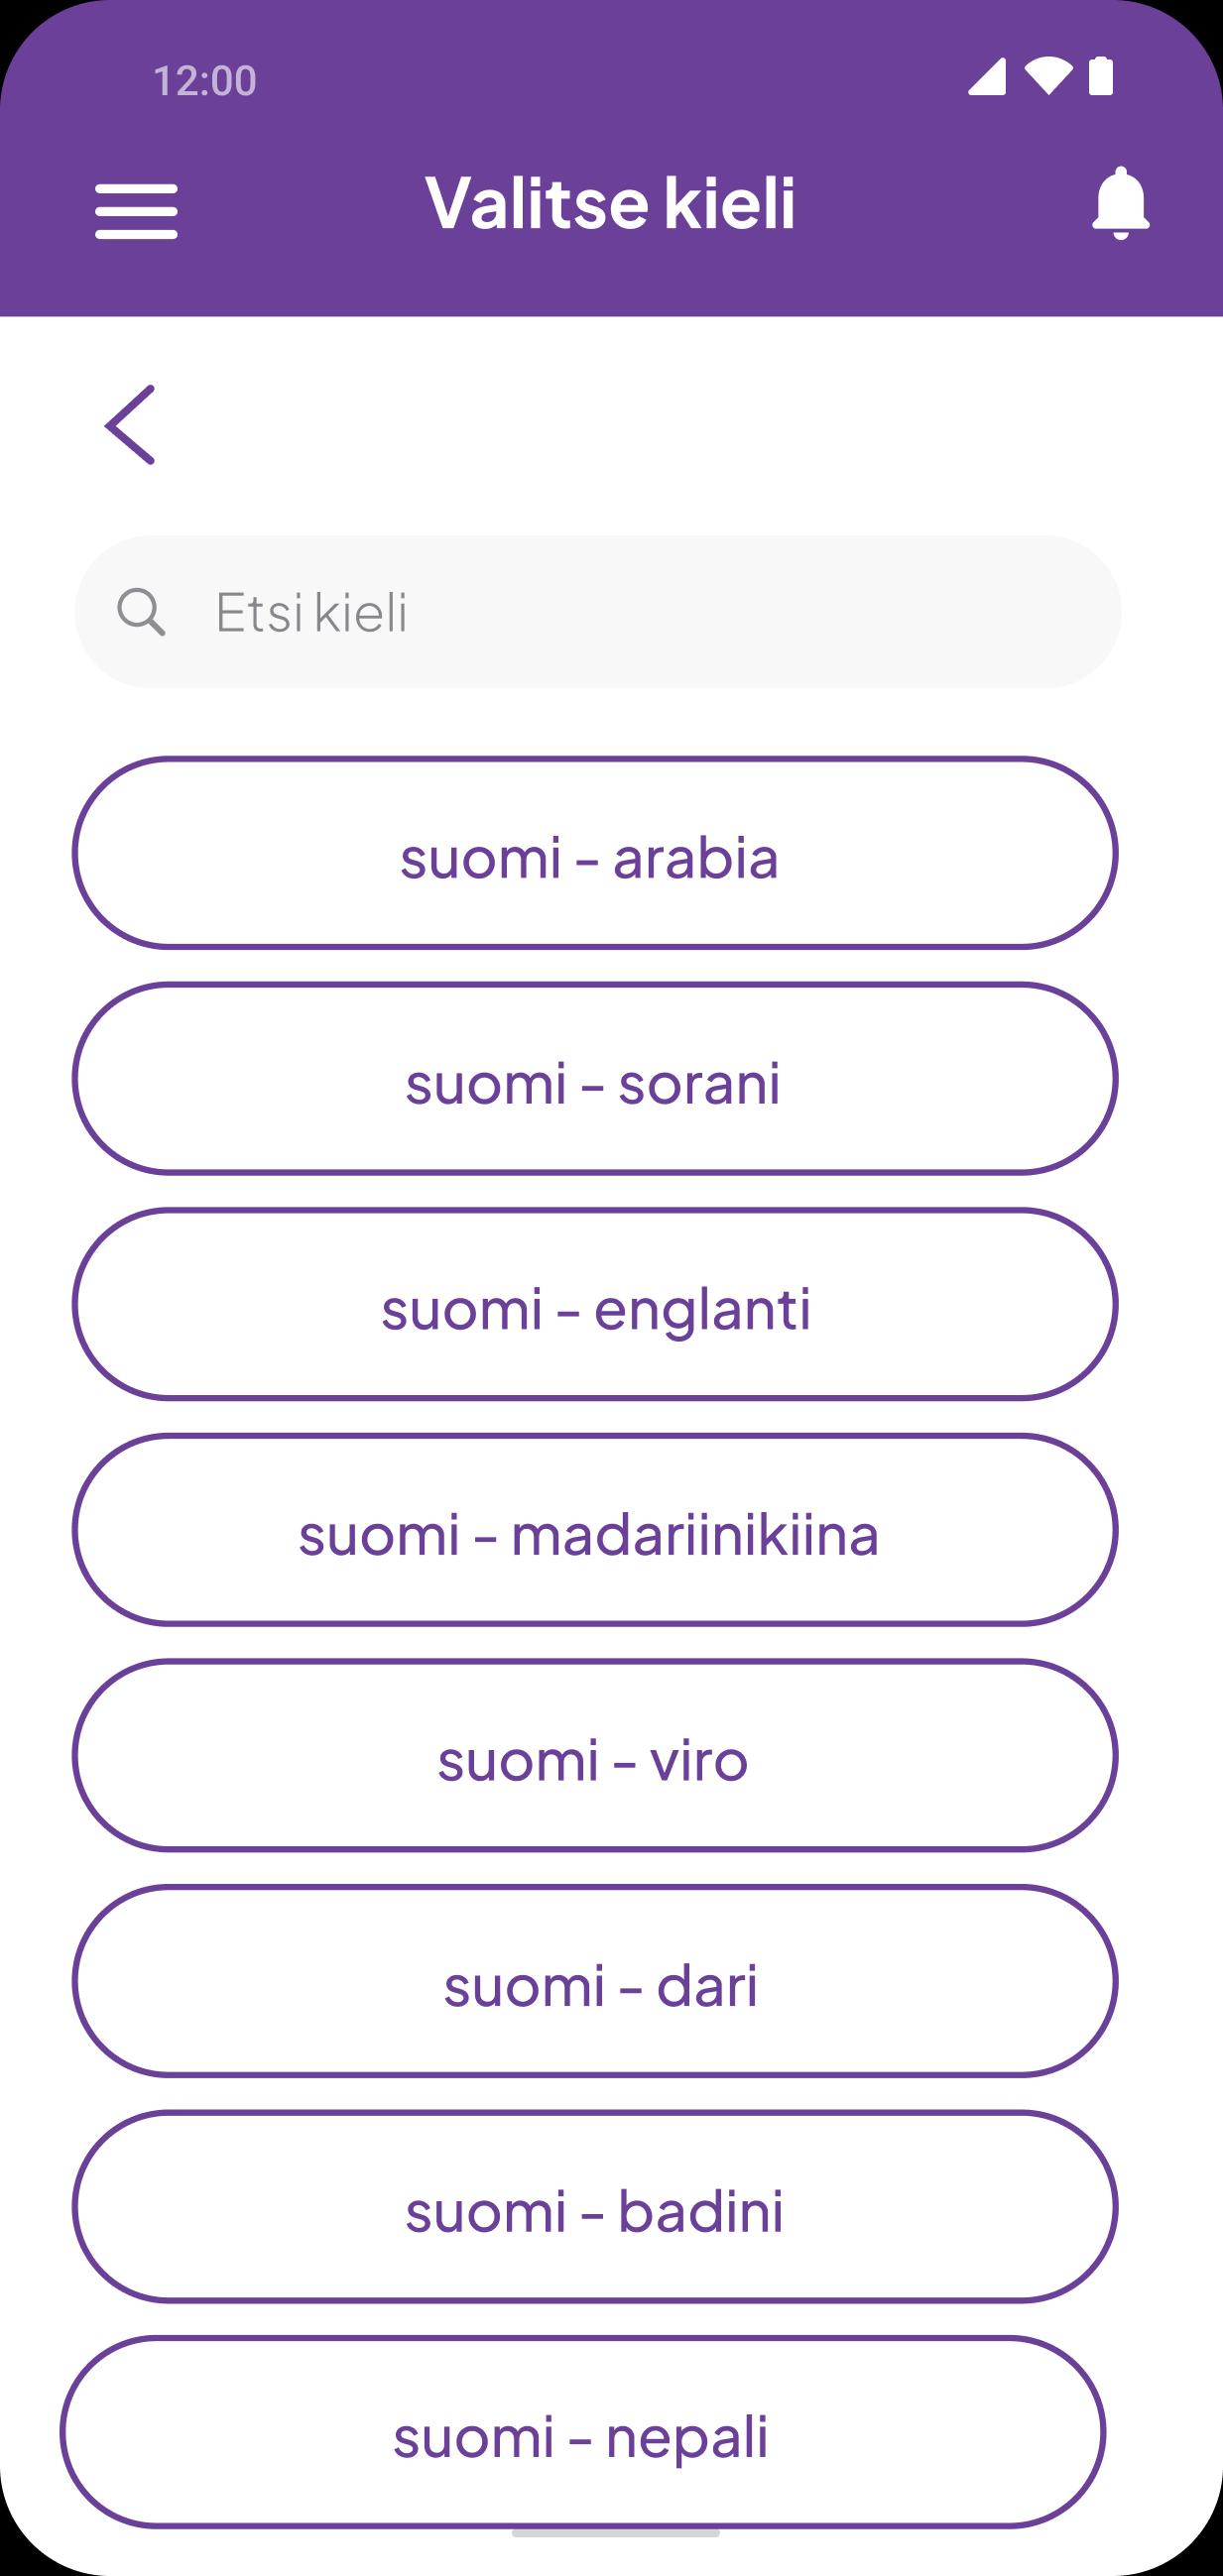Tap the Wi-Fi status icon
This screenshot has height=2576, width=1223.
point(1048,77)
